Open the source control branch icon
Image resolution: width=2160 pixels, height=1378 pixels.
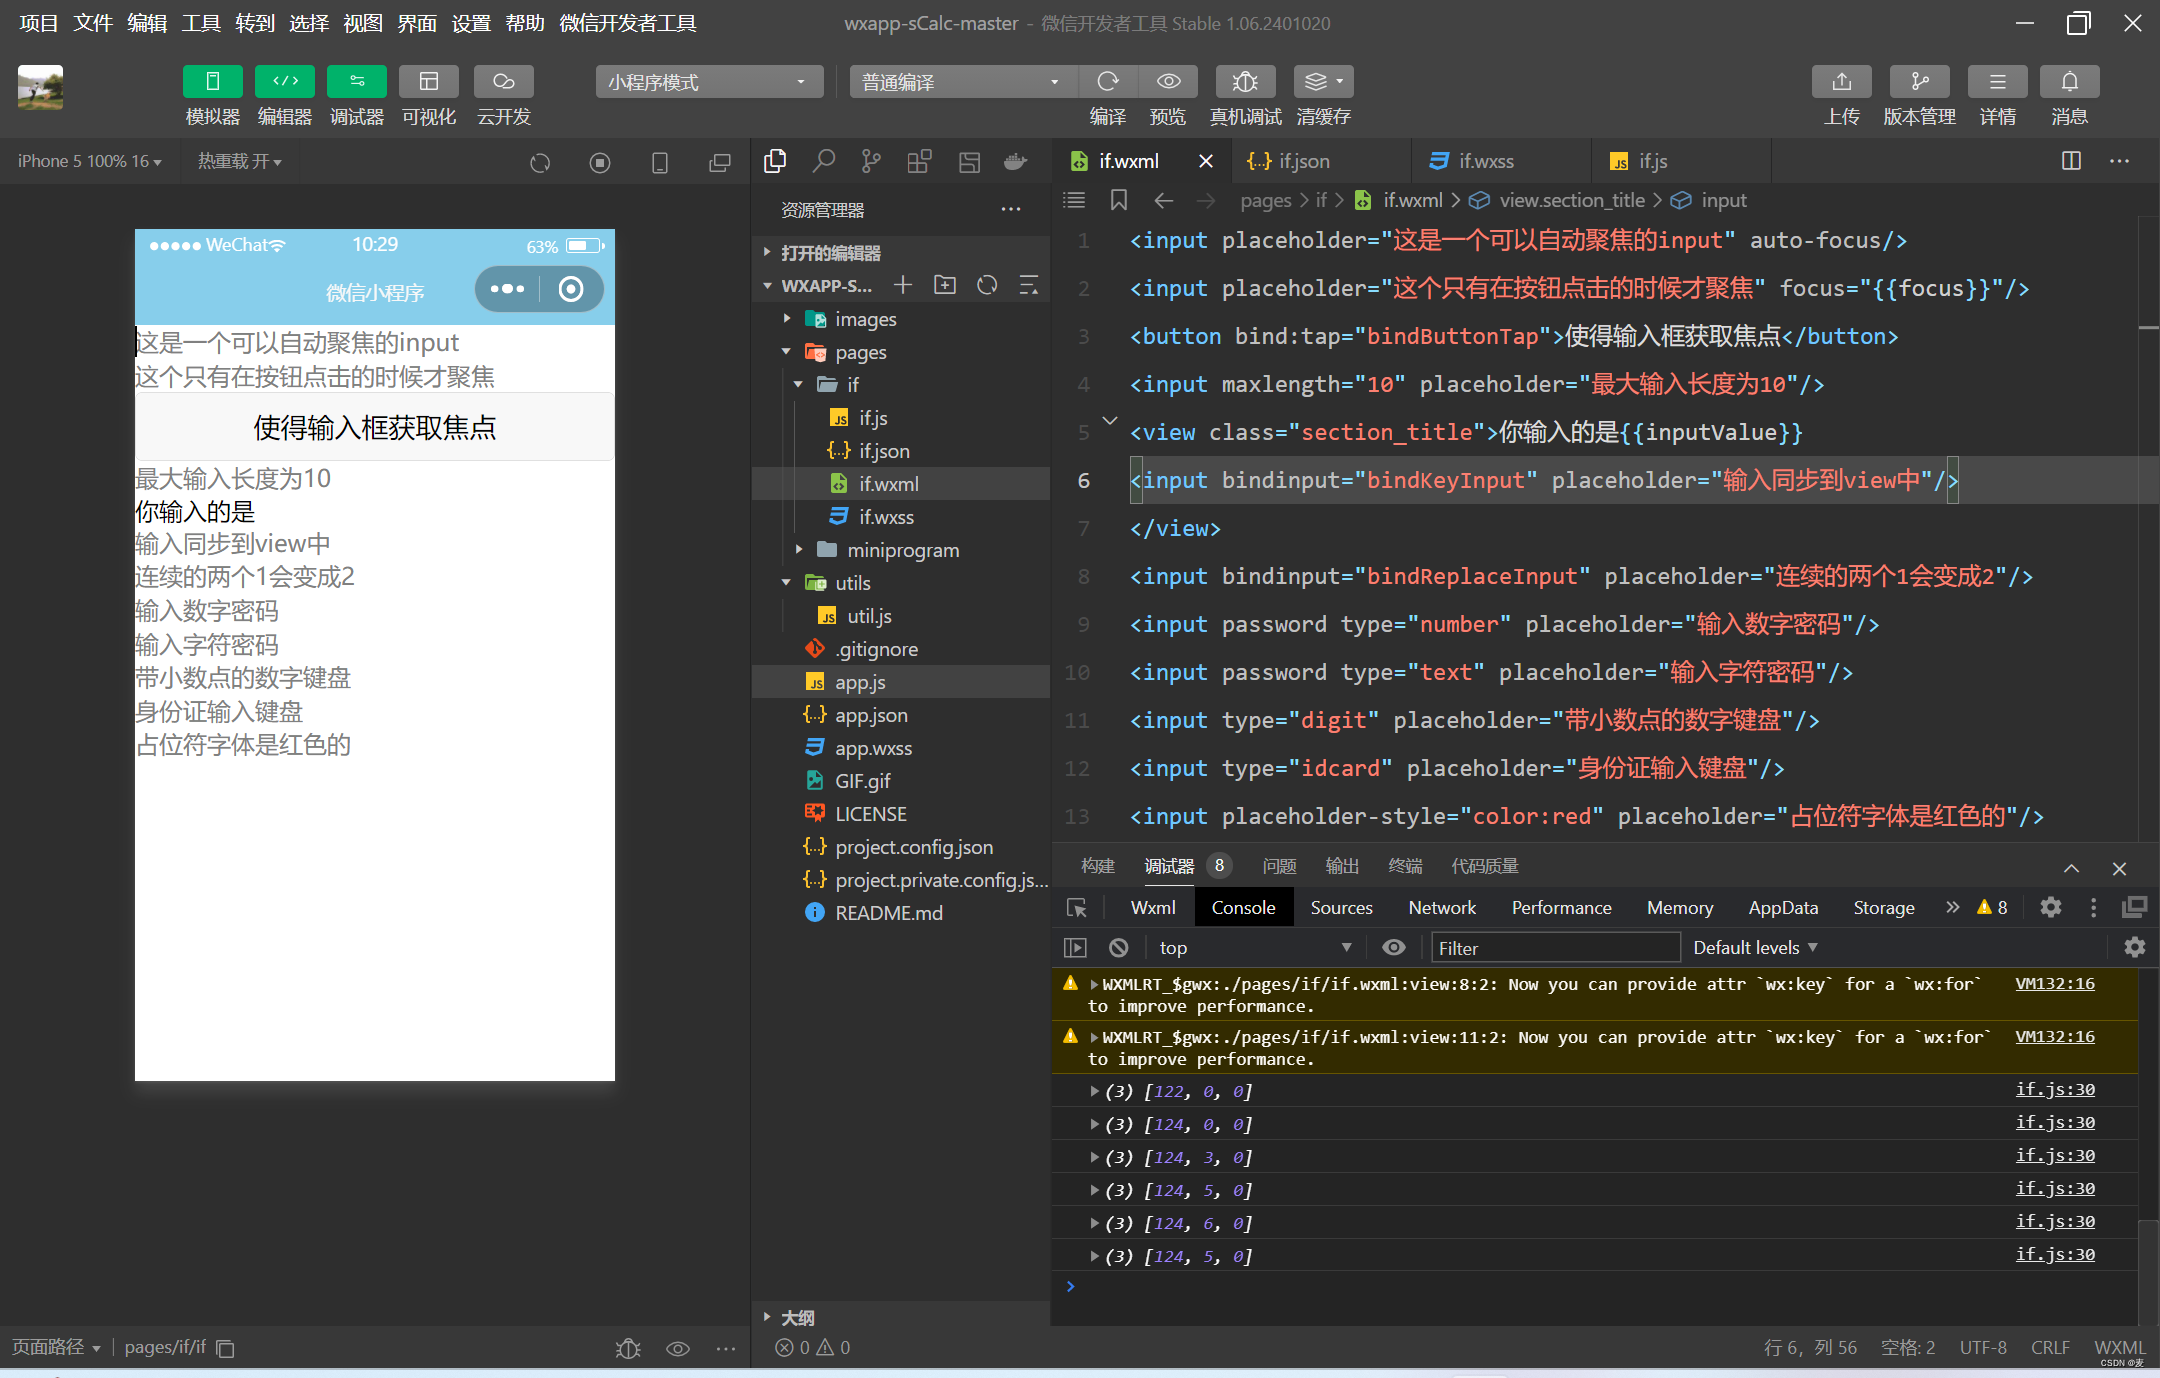871,161
